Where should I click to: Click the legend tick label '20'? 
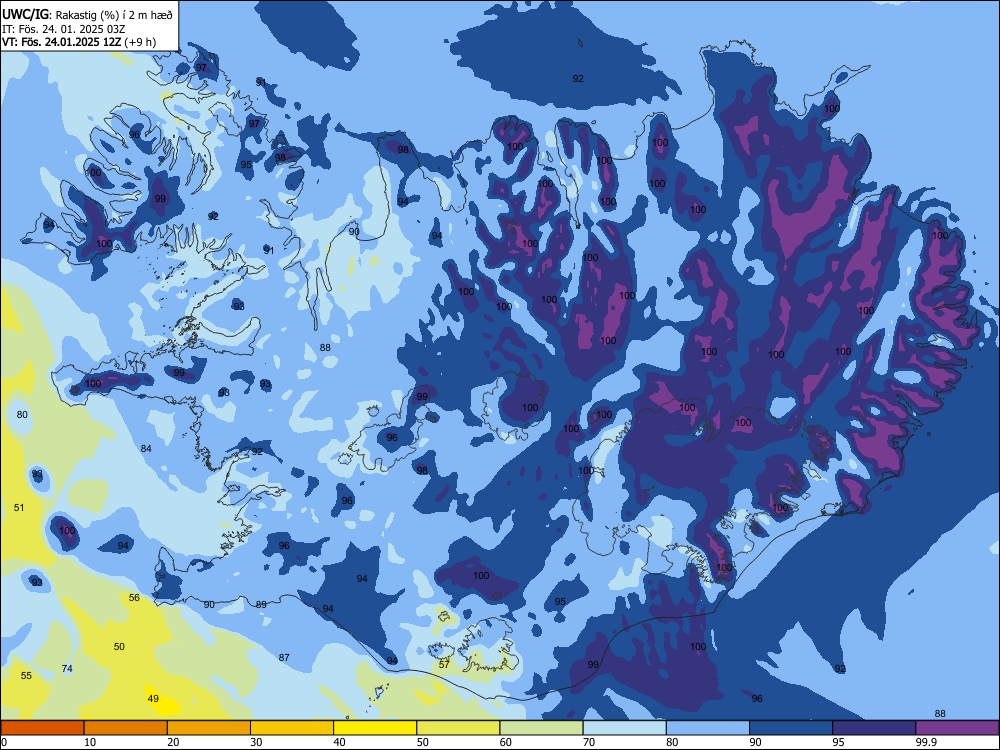point(173,742)
